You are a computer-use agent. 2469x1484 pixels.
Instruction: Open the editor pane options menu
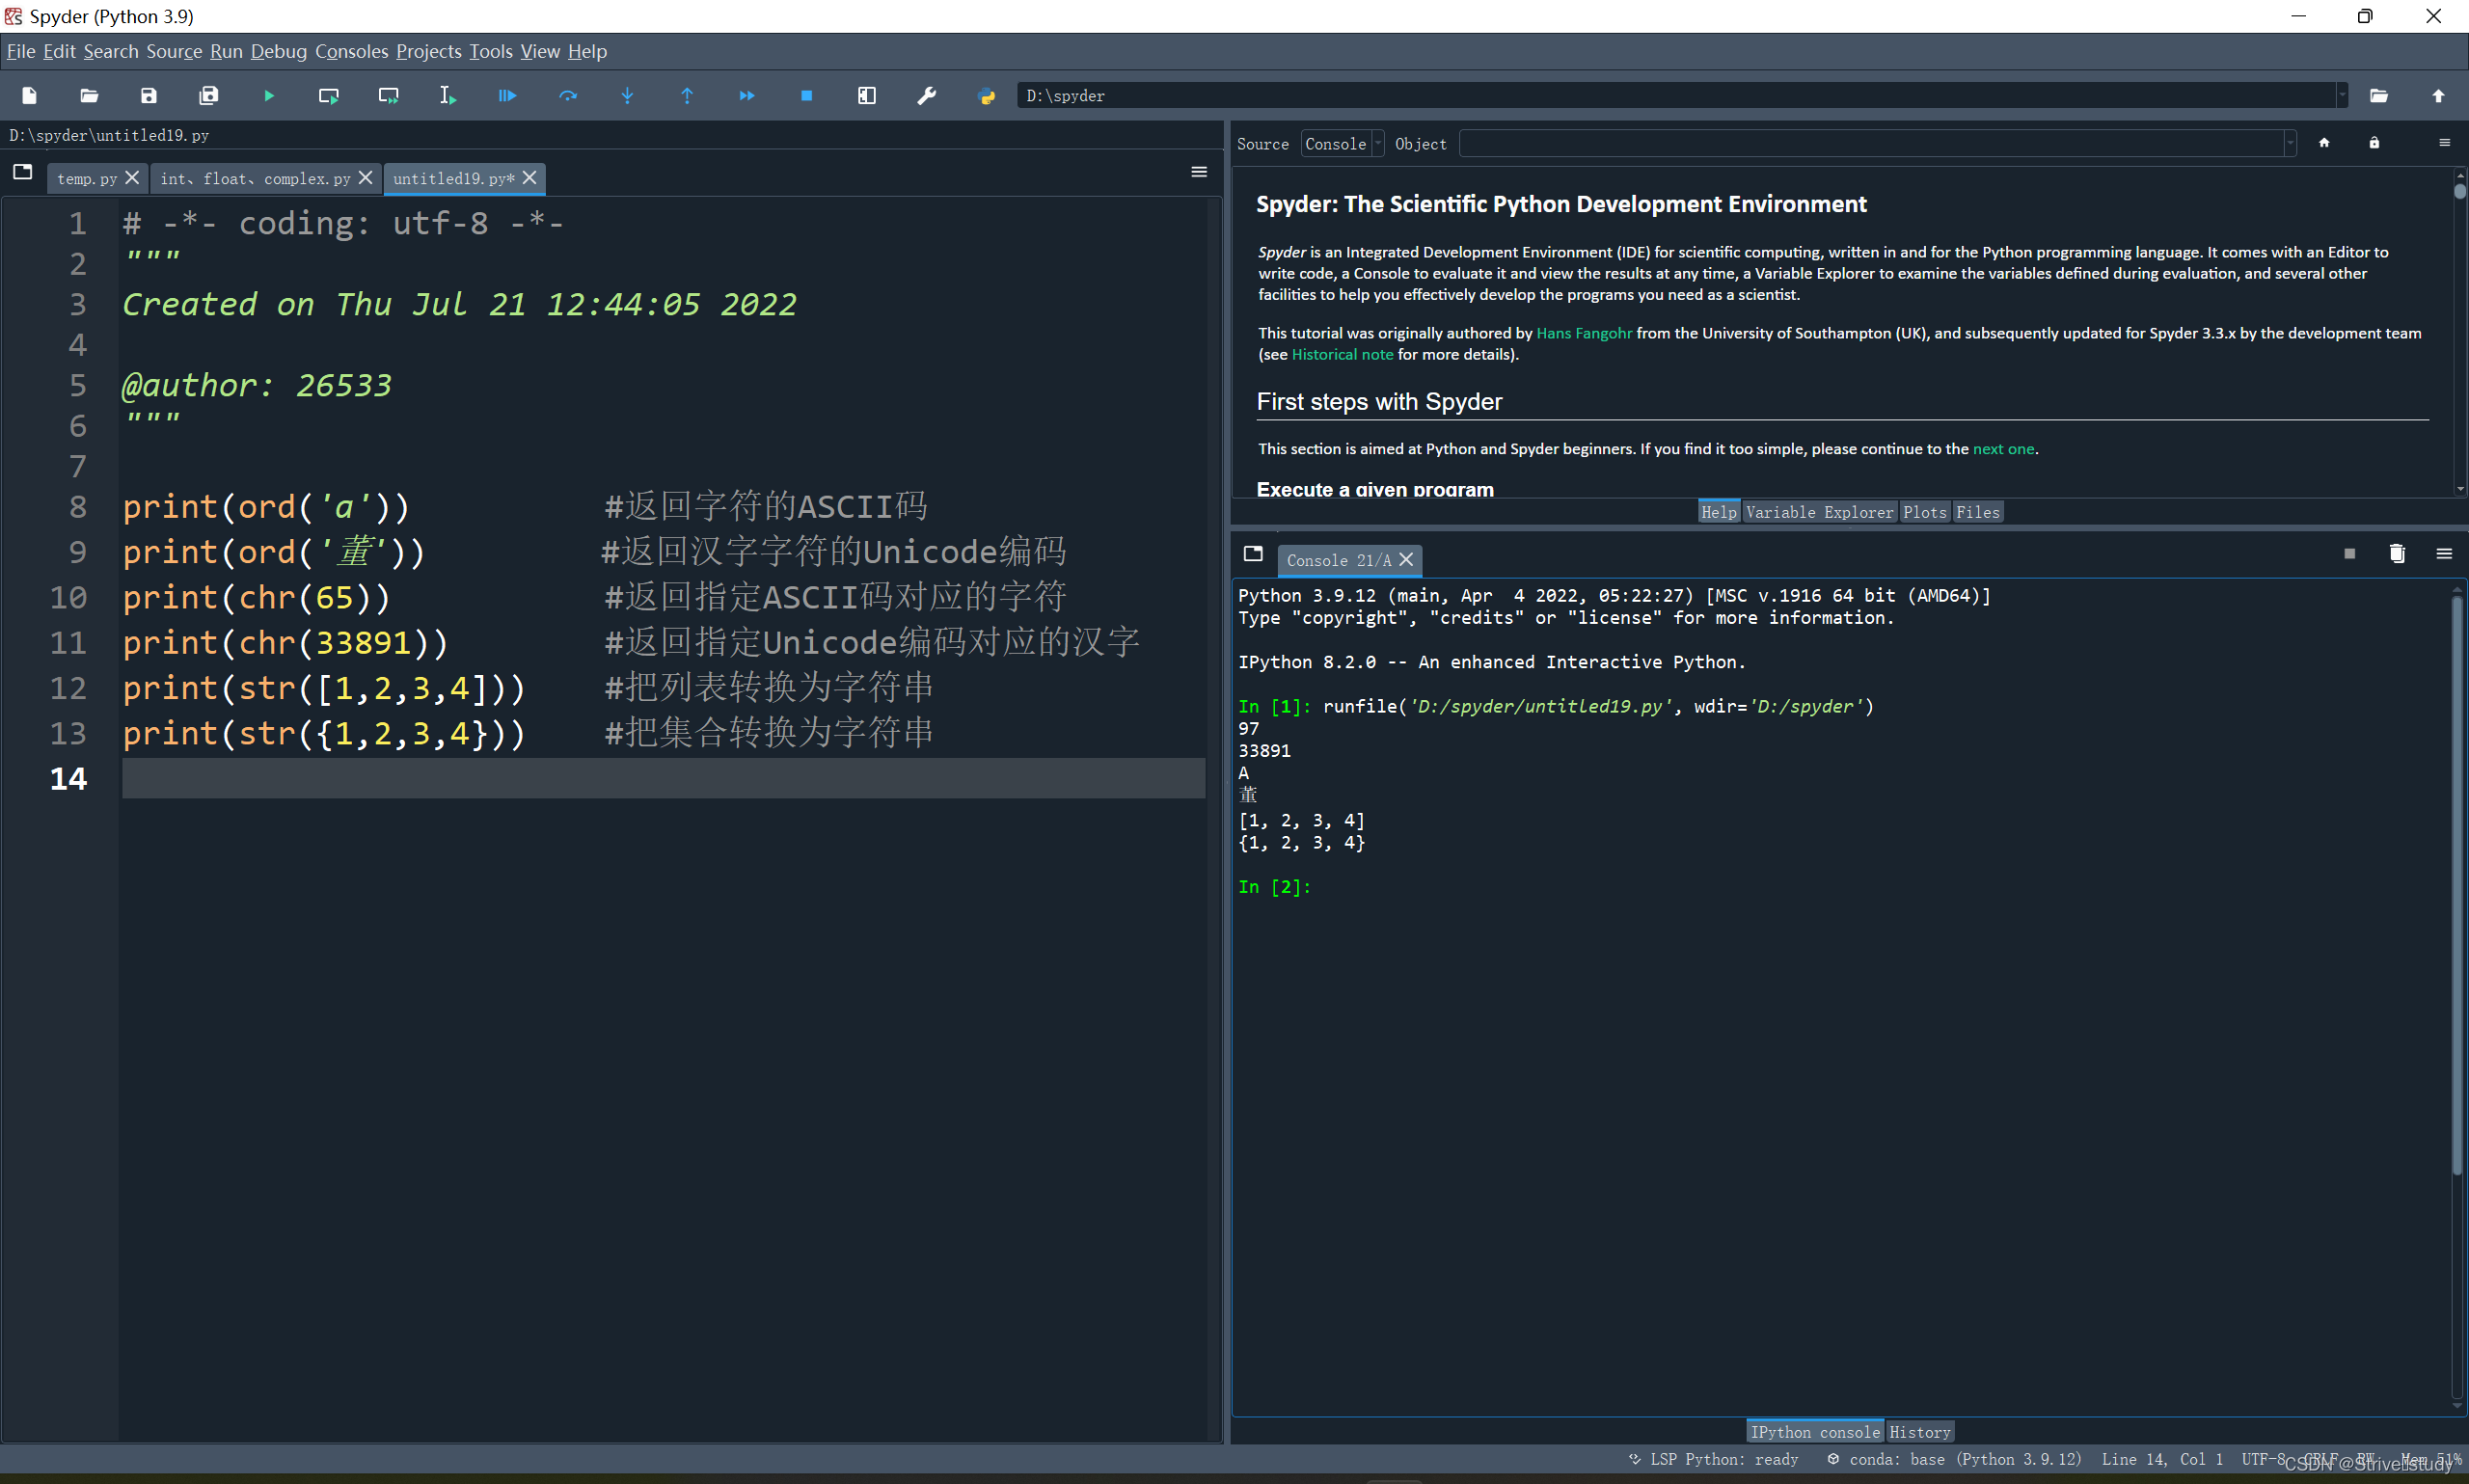coord(1198,172)
